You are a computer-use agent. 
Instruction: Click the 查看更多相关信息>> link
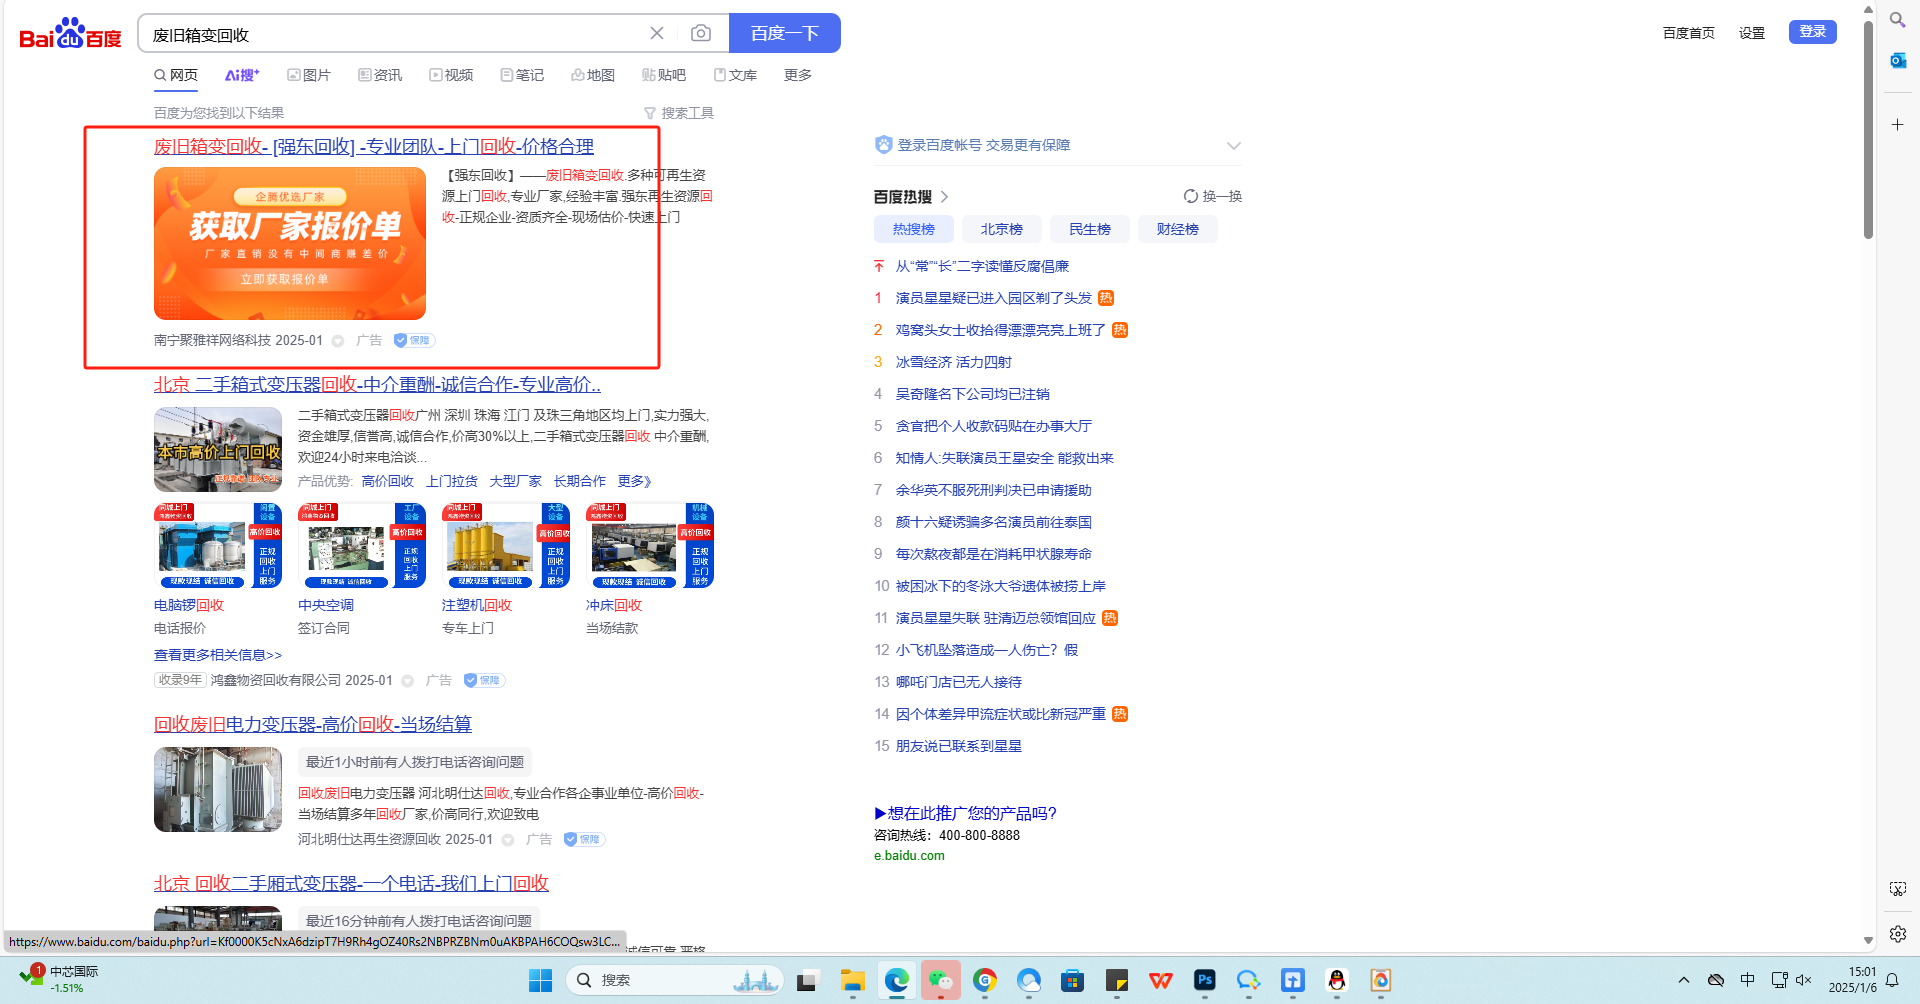[x=218, y=655]
